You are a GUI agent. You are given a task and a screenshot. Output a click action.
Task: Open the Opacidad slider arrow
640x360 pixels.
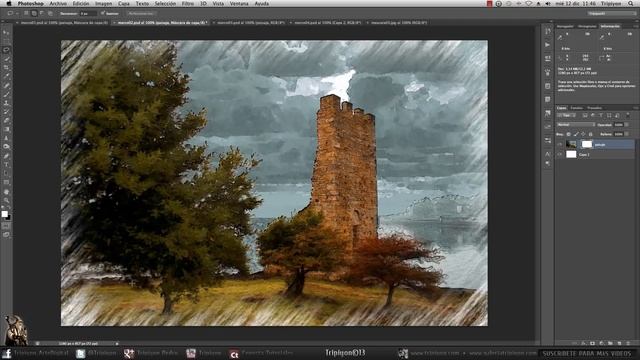tap(628, 124)
